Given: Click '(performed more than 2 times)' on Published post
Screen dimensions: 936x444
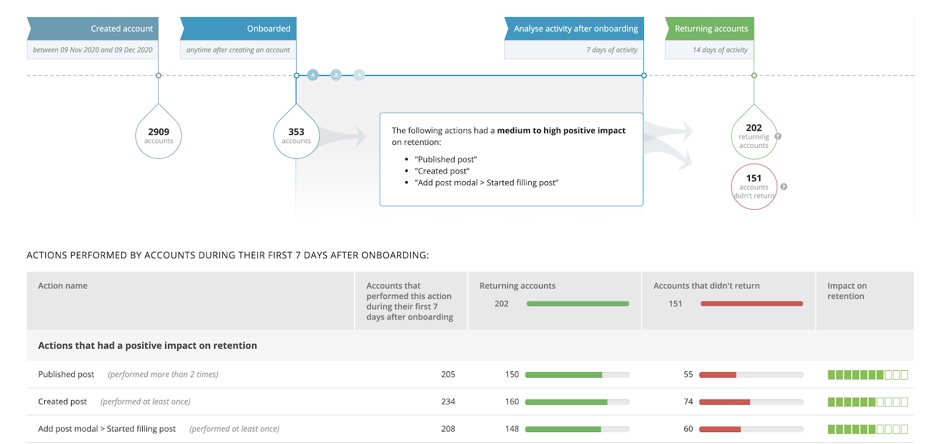Looking at the screenshot, I should coord(163,375).
